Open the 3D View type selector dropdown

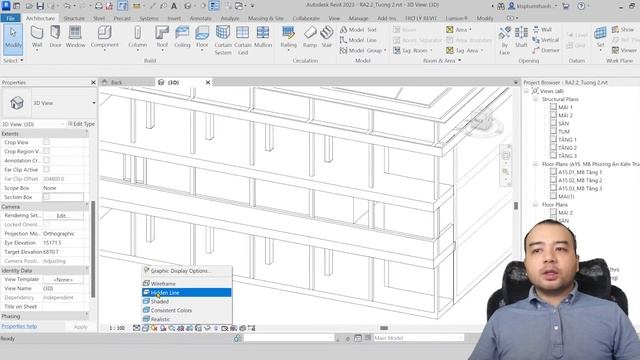pos(93,103)
